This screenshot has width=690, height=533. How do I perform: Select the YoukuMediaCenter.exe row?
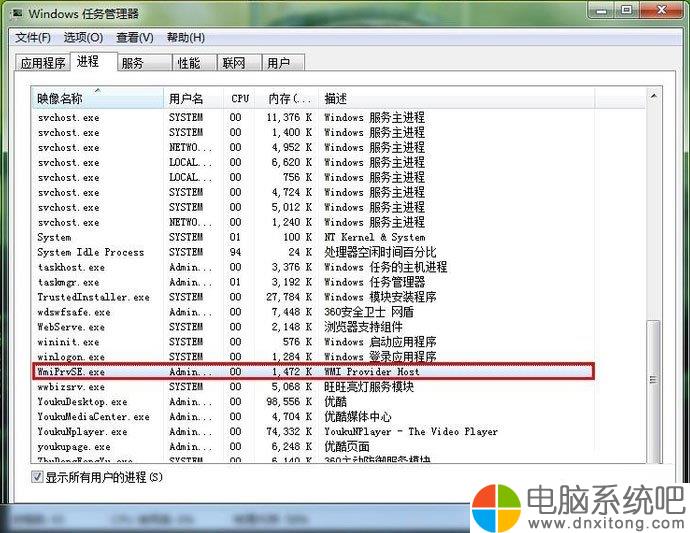tap(312, 417)
